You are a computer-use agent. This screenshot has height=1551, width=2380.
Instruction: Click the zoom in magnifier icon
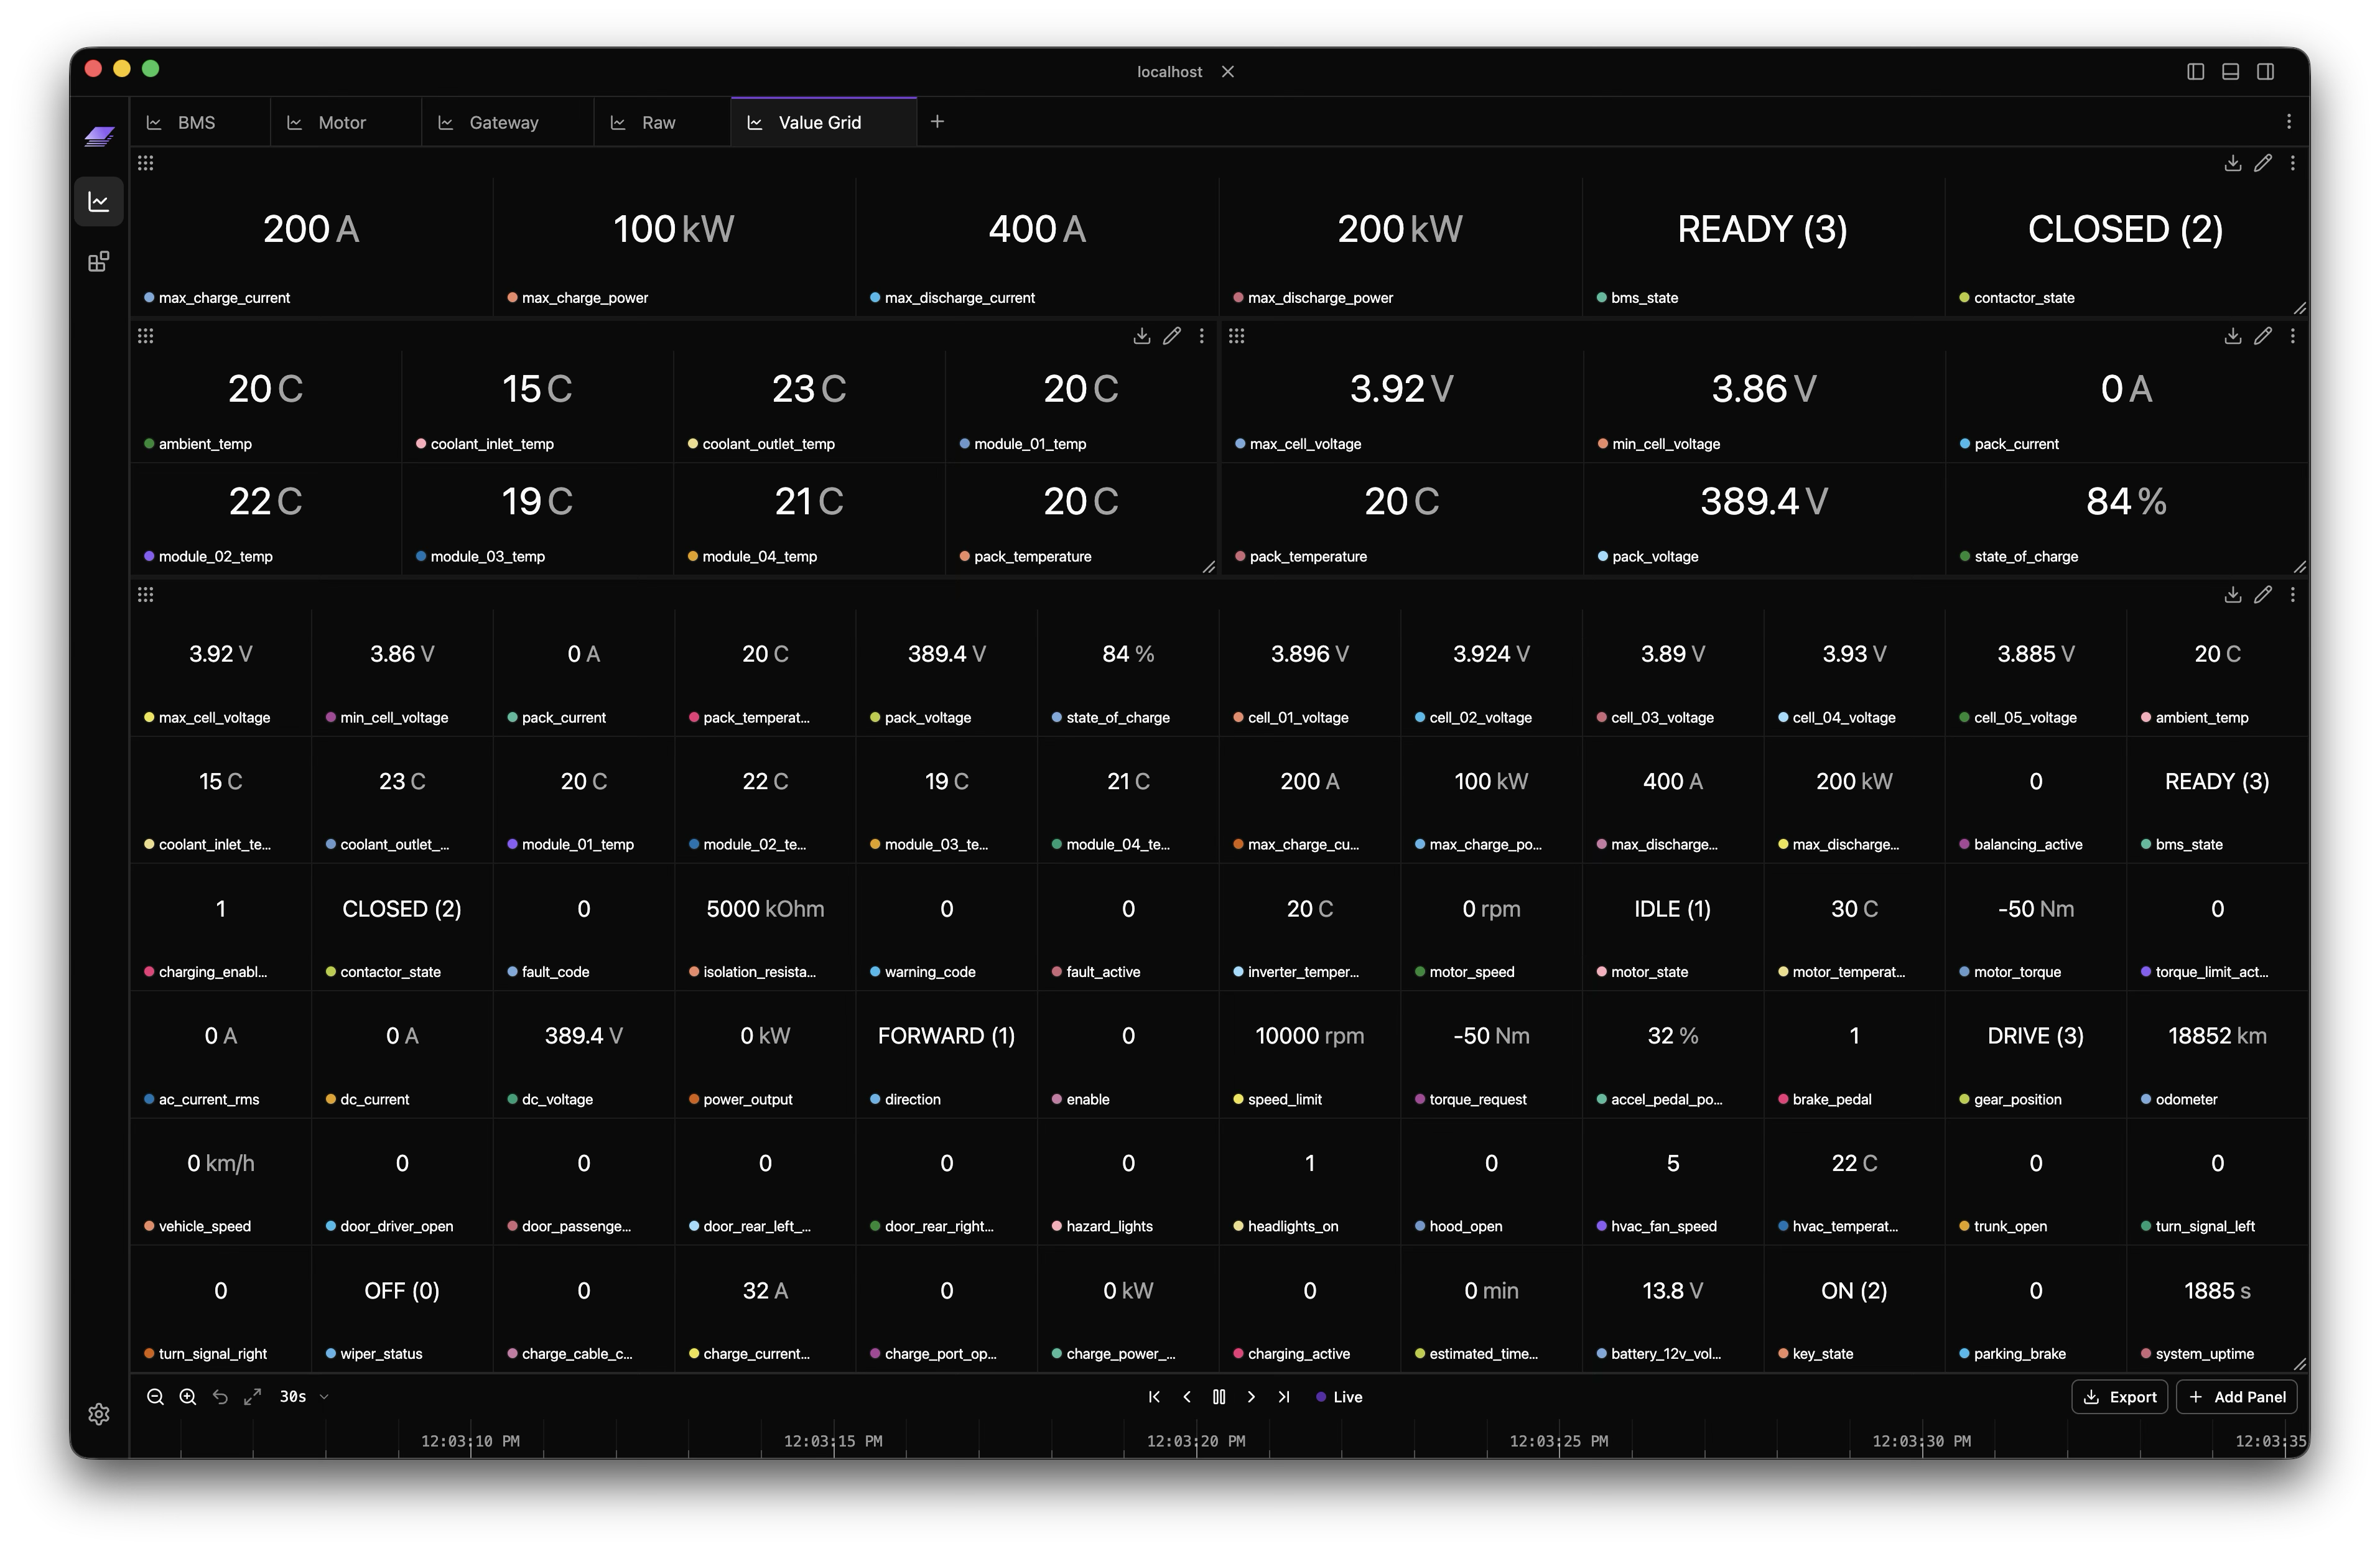click(x=187, y=1397)
